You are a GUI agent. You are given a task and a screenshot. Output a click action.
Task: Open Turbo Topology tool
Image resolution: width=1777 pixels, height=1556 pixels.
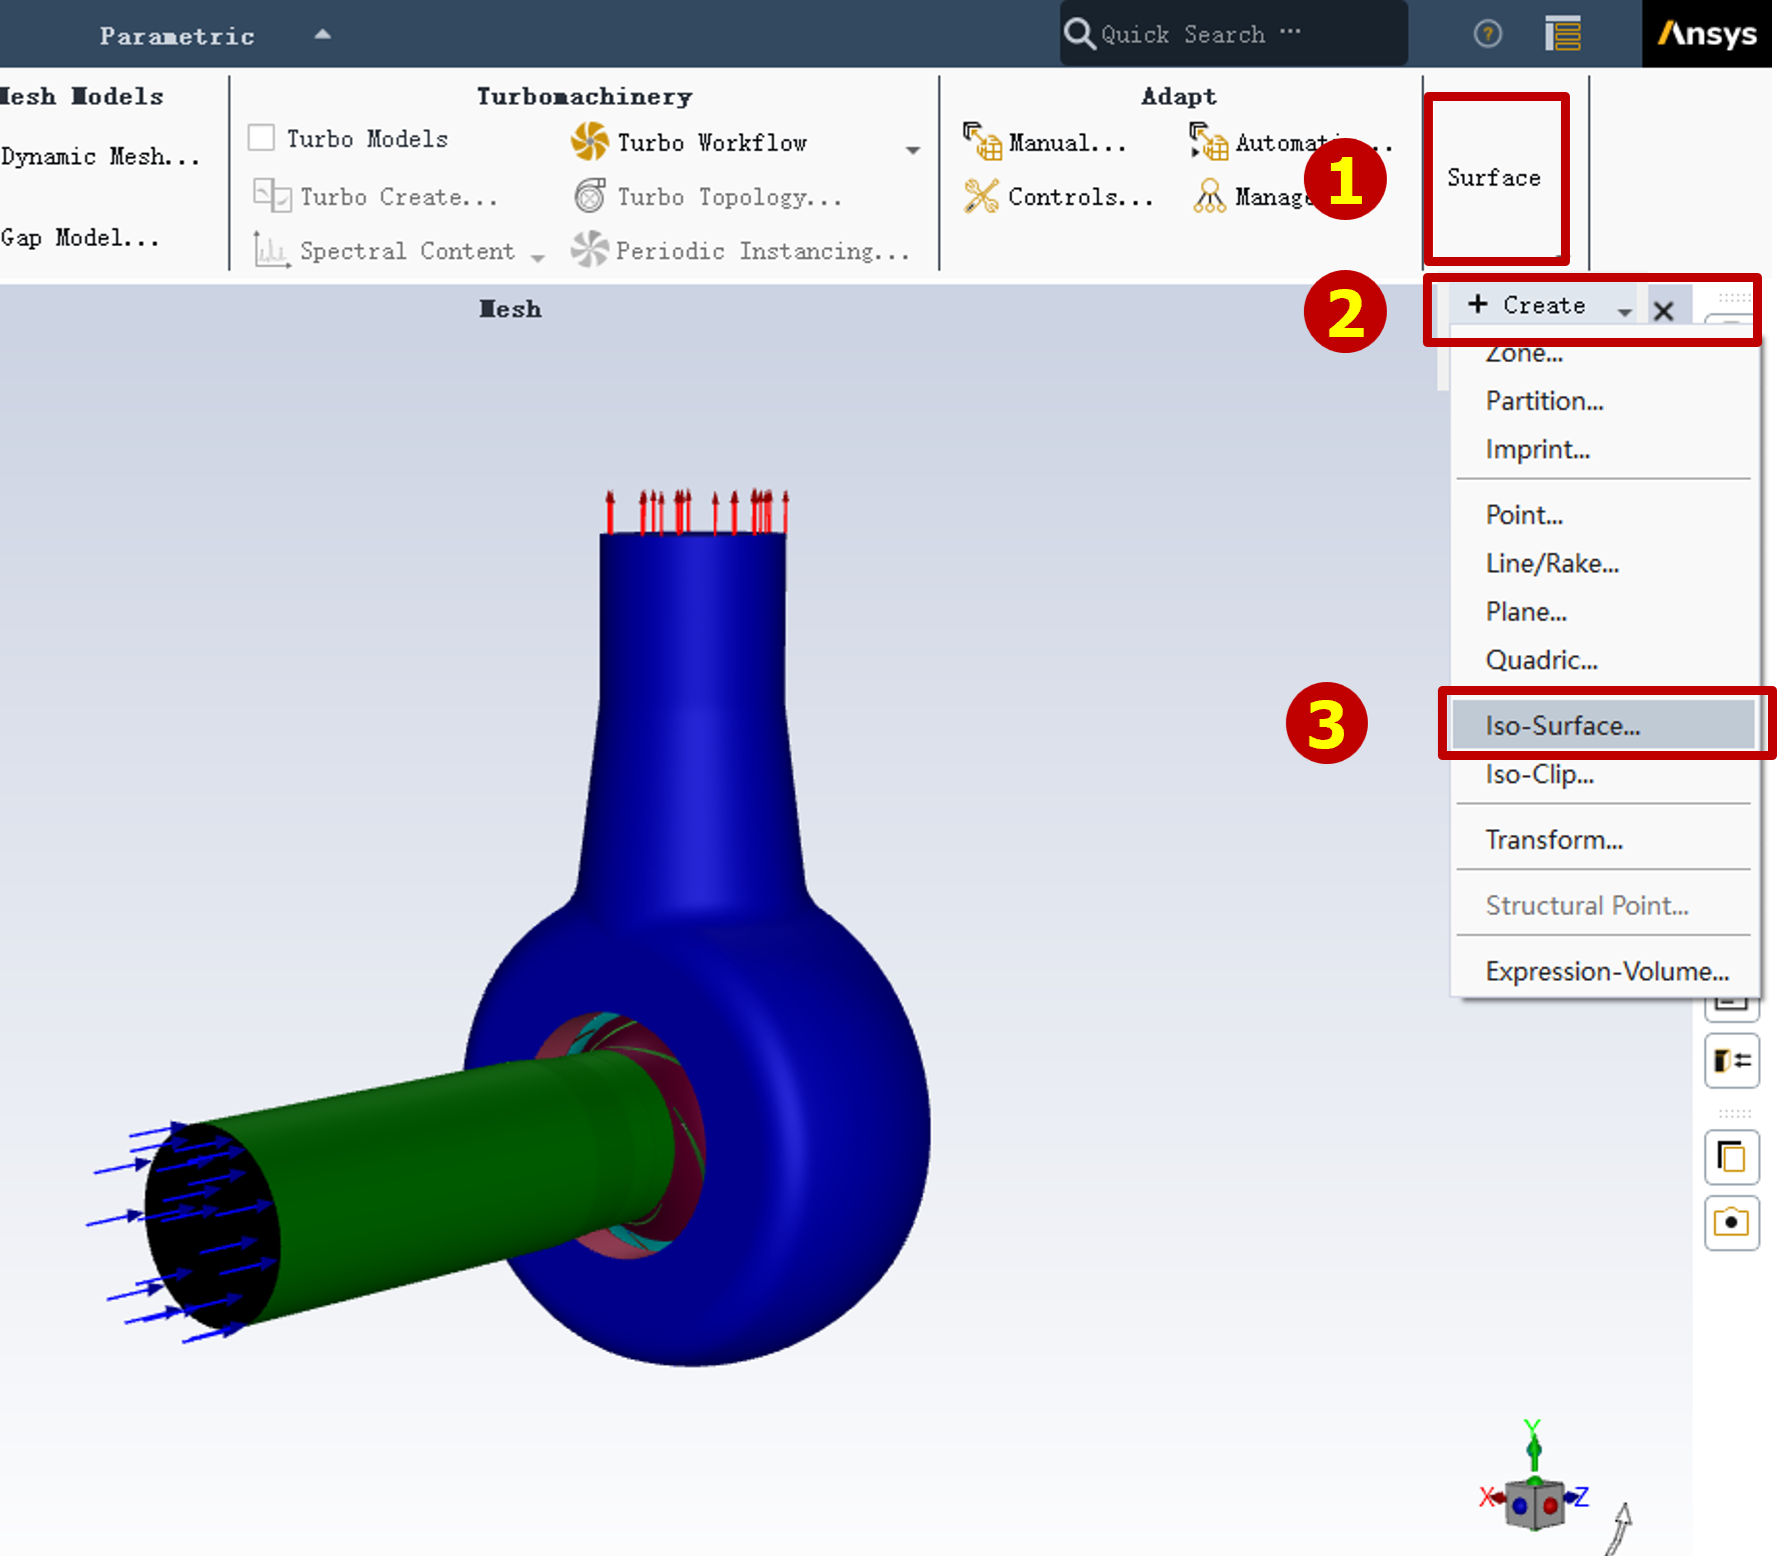[x=708, y=196]
